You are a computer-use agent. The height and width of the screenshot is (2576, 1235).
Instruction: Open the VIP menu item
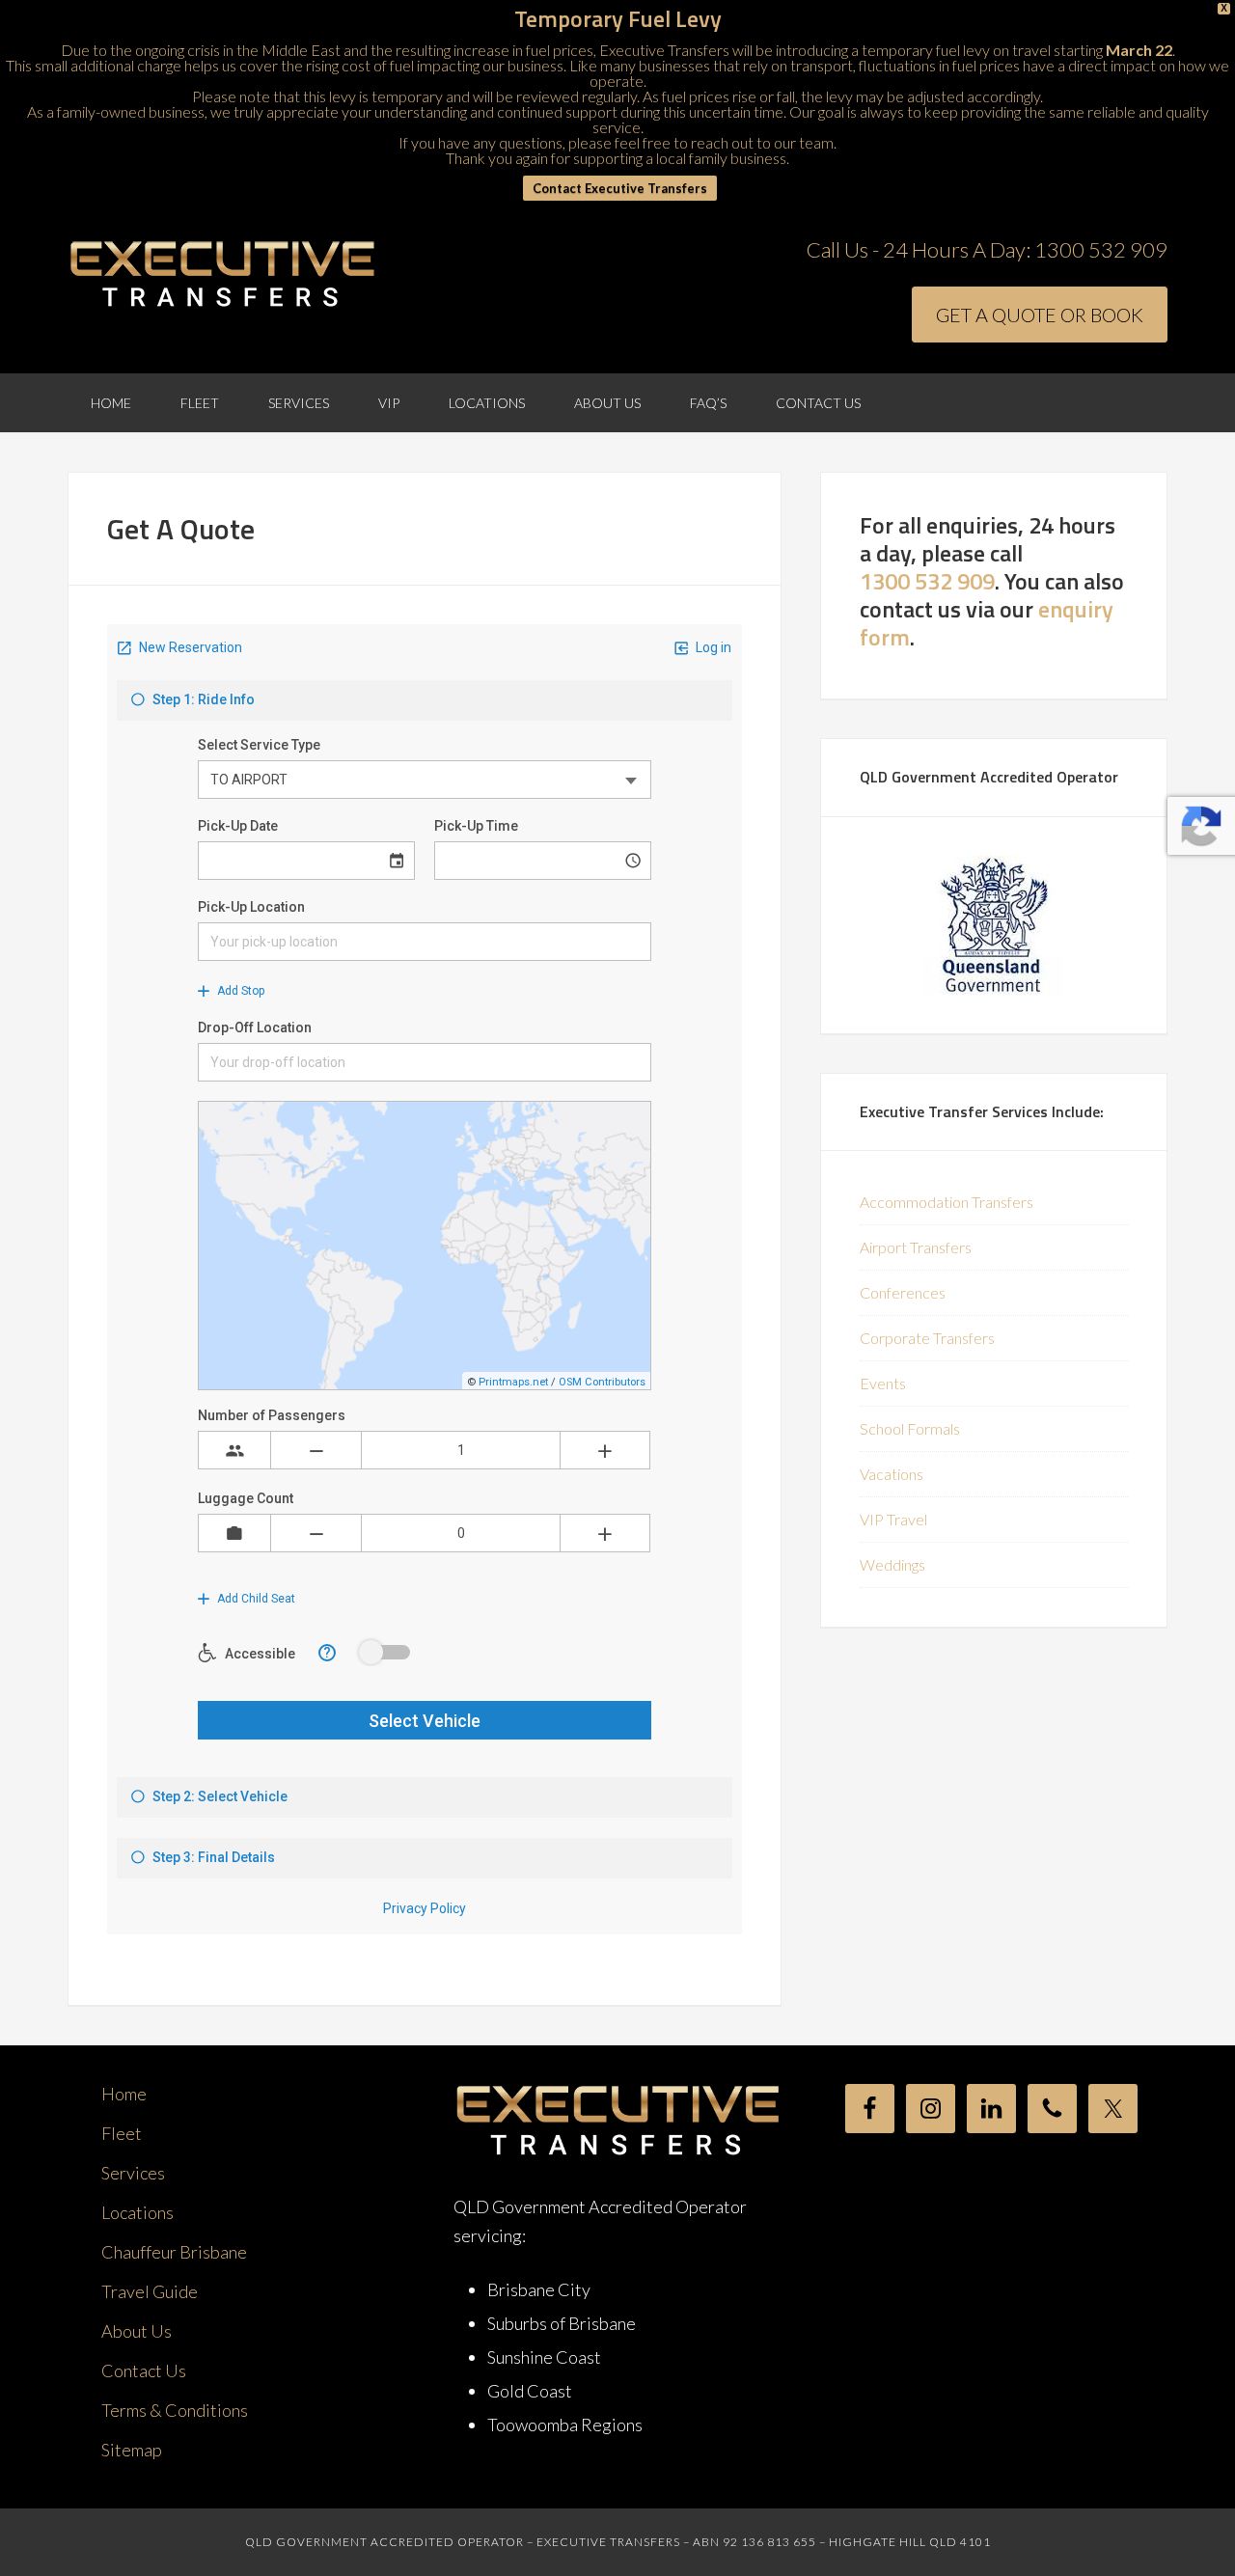pyautogui.click(x=389, y=403)
